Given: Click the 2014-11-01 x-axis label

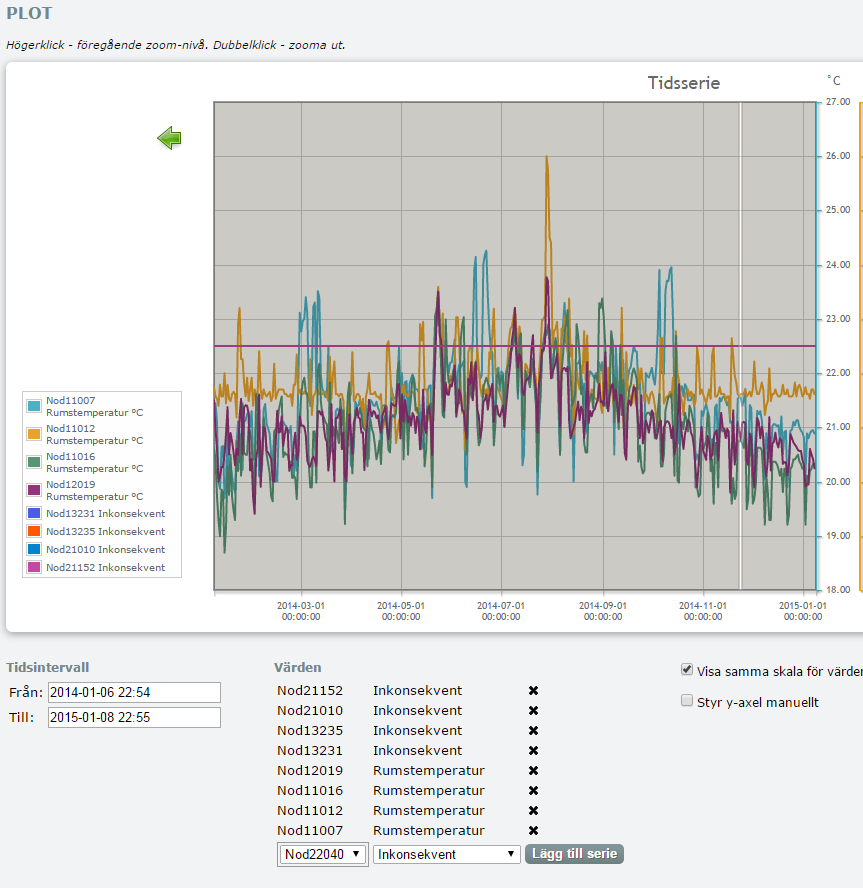Looking at the screenshot, I should [703, 611].
